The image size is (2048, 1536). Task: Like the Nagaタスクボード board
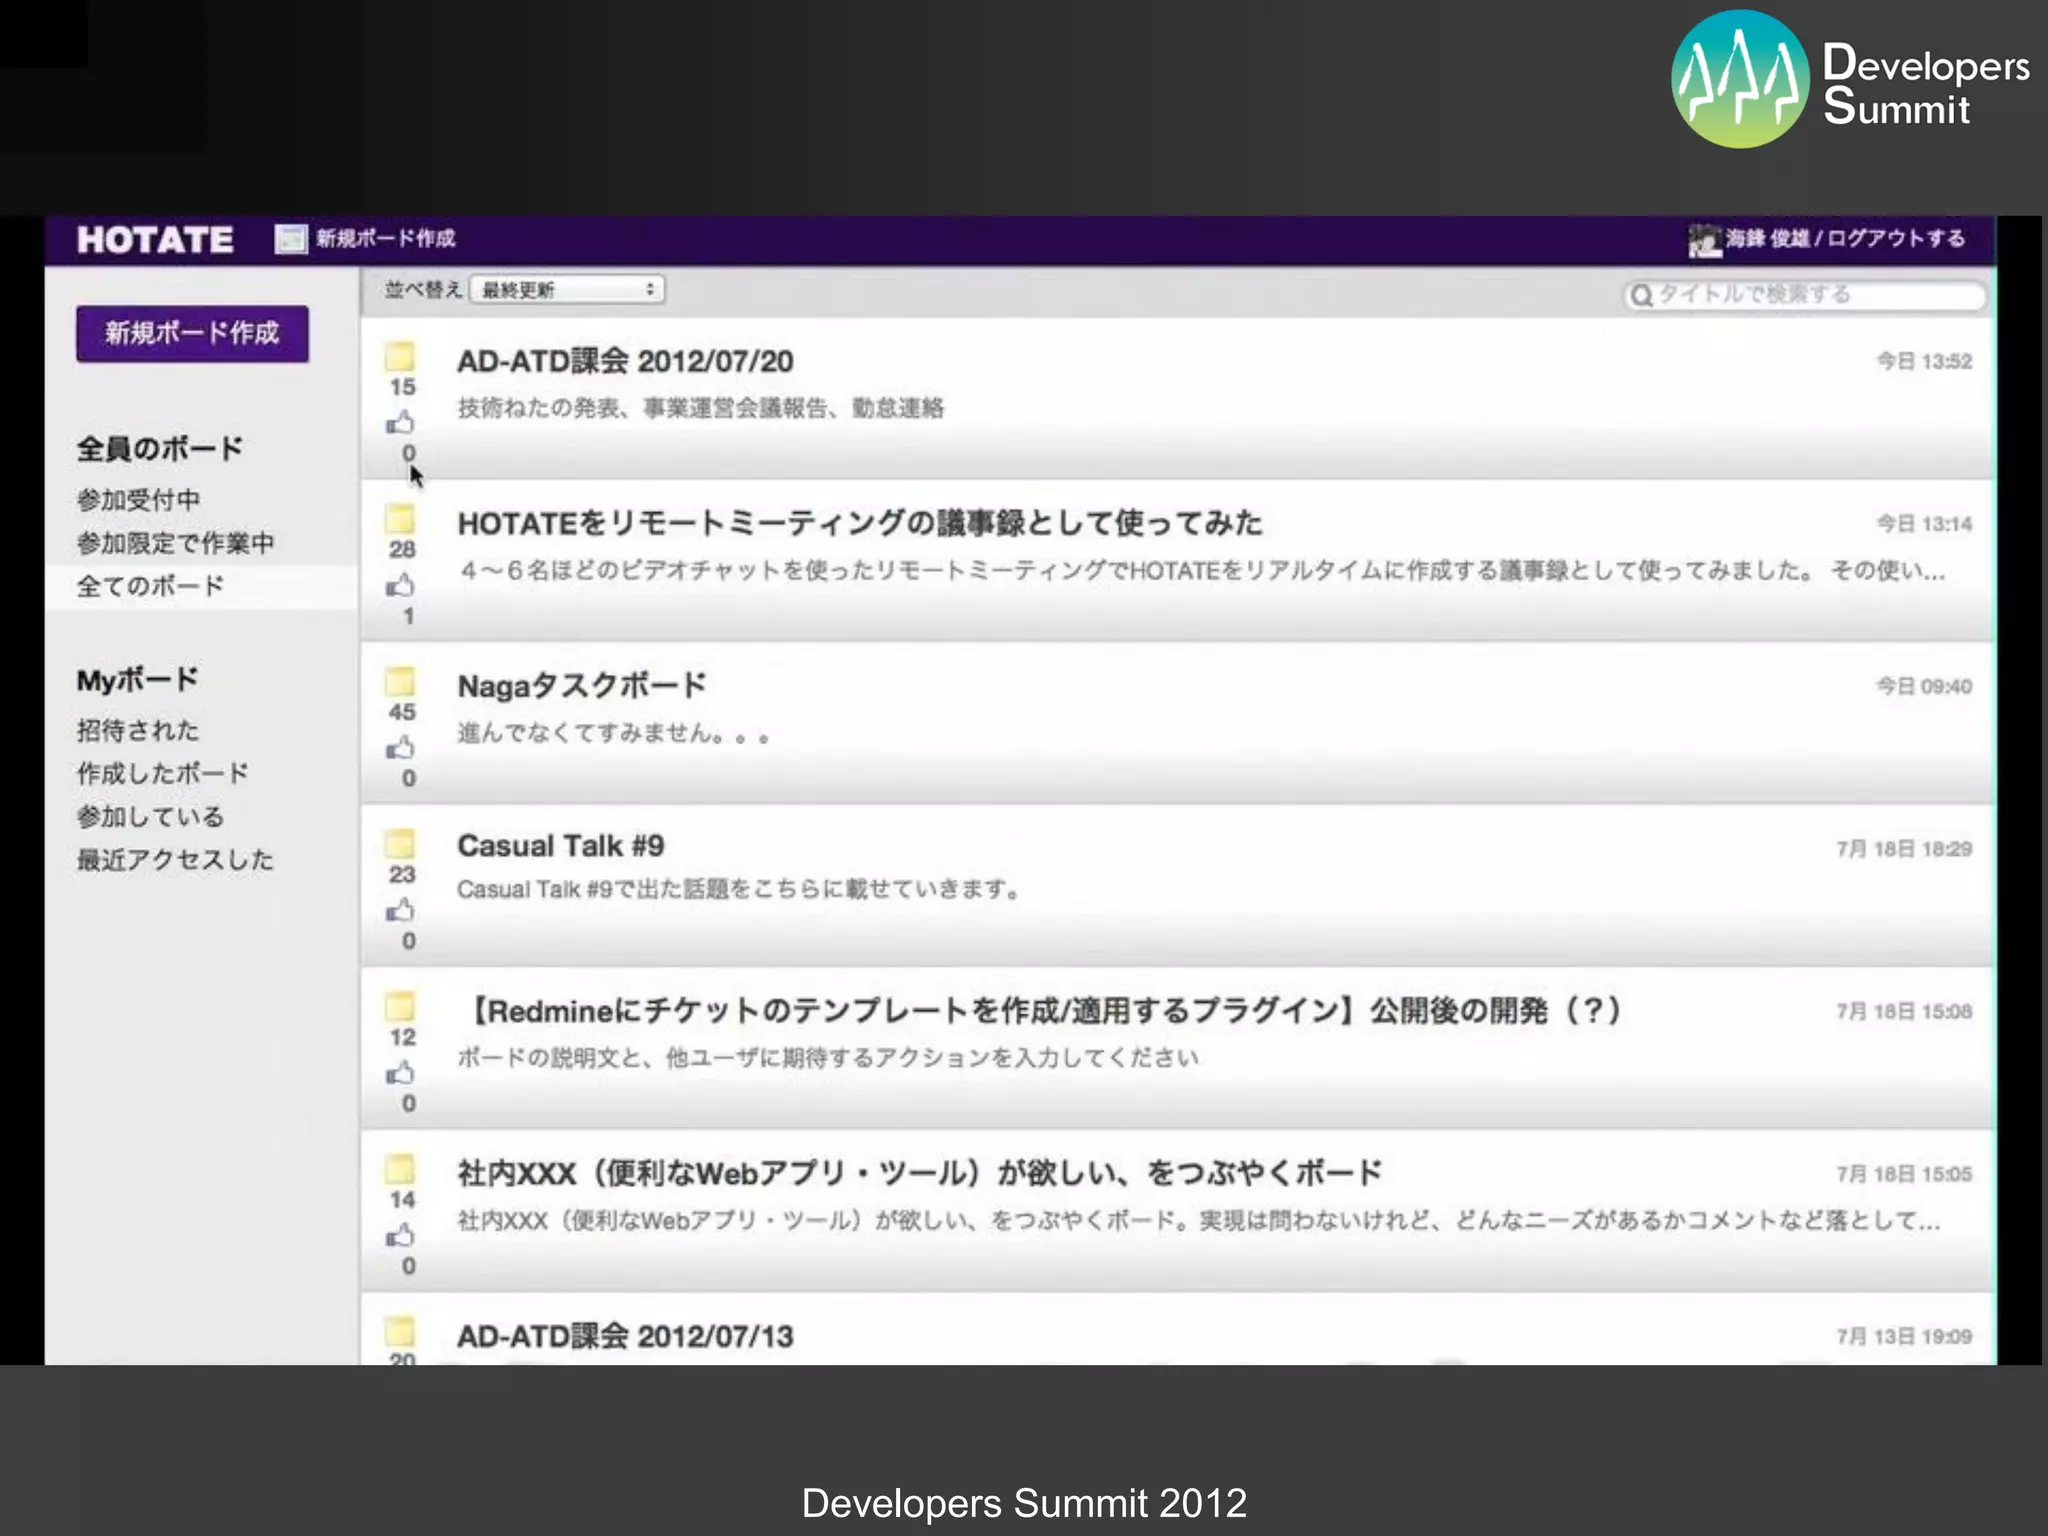(x=400, y=747)
